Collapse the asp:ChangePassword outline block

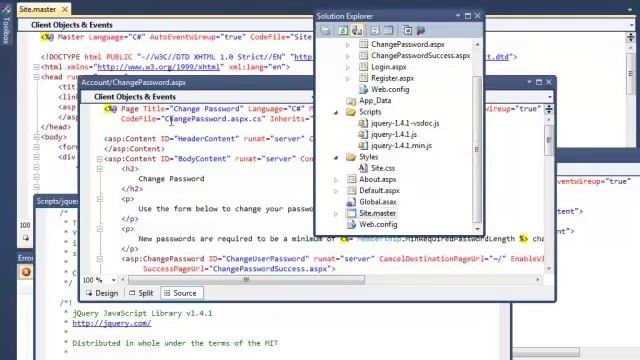point(100,259)
